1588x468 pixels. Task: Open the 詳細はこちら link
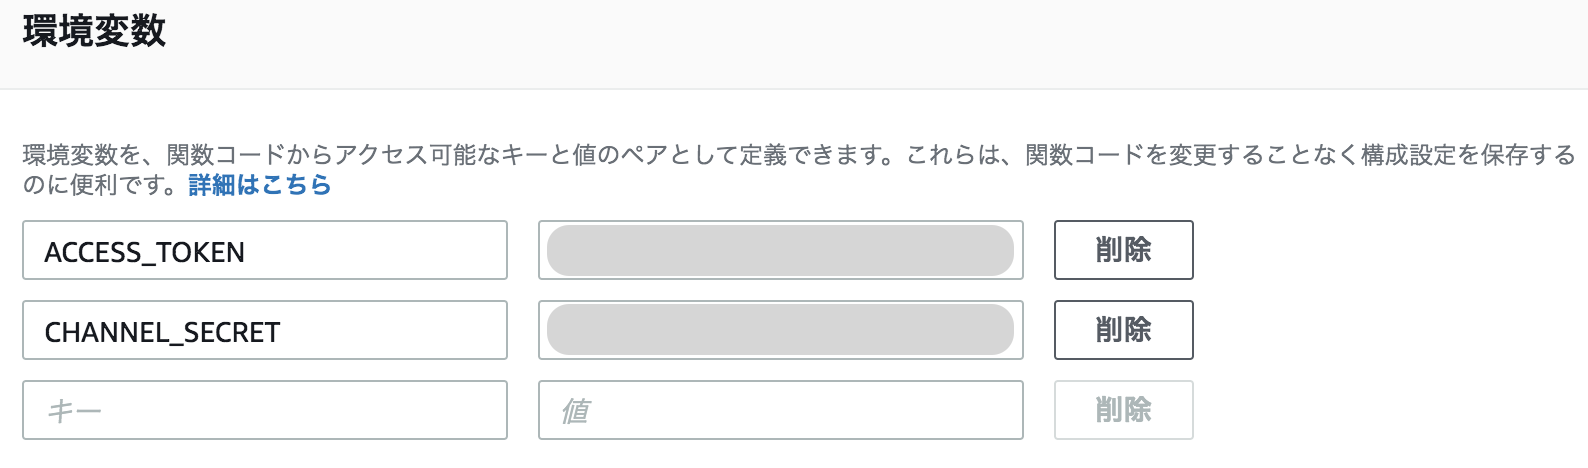(259, 185)
